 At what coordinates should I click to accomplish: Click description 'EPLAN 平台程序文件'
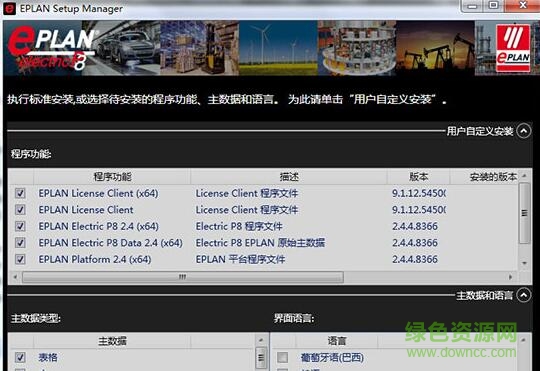click(240, 259)
